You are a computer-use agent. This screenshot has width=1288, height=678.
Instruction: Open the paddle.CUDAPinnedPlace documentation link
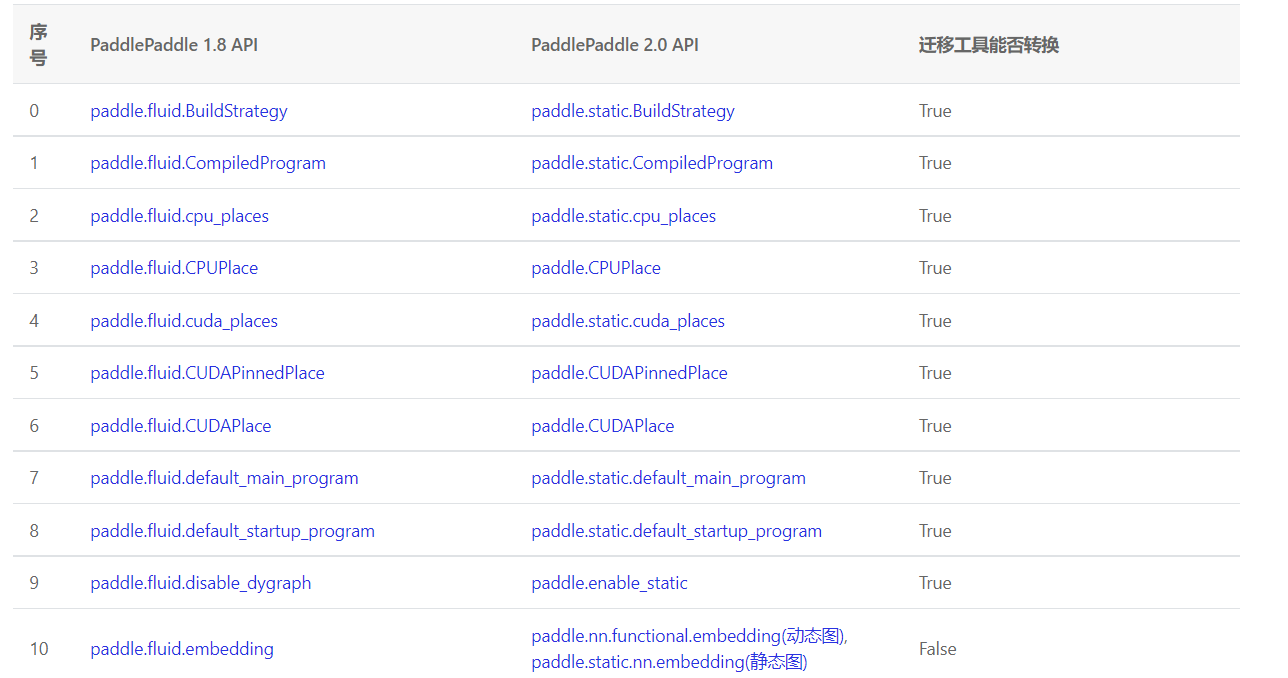[x=629, y=373]
